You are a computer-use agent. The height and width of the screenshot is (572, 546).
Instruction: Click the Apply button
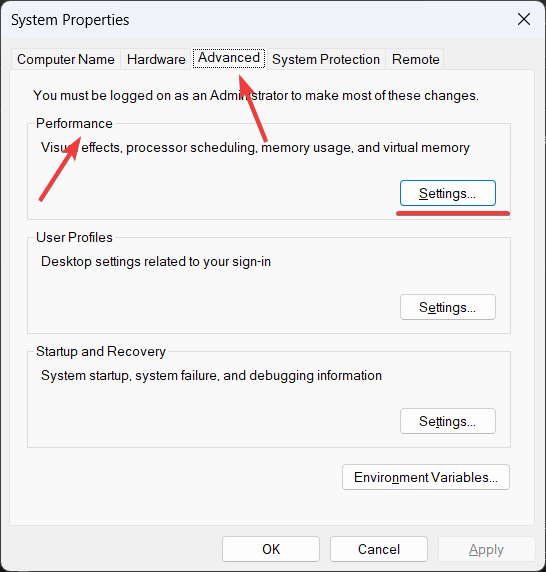coord(486,549)
